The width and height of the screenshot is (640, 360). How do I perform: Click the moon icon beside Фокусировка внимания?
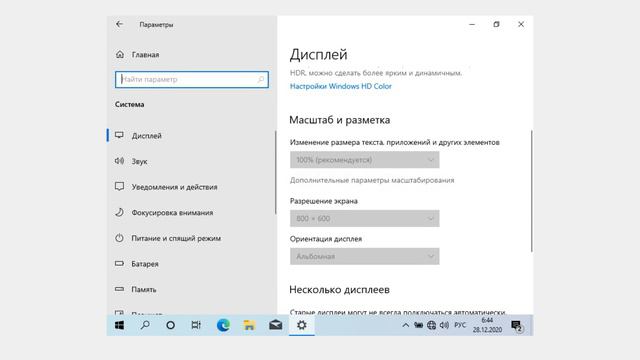[x=119, y=212]
